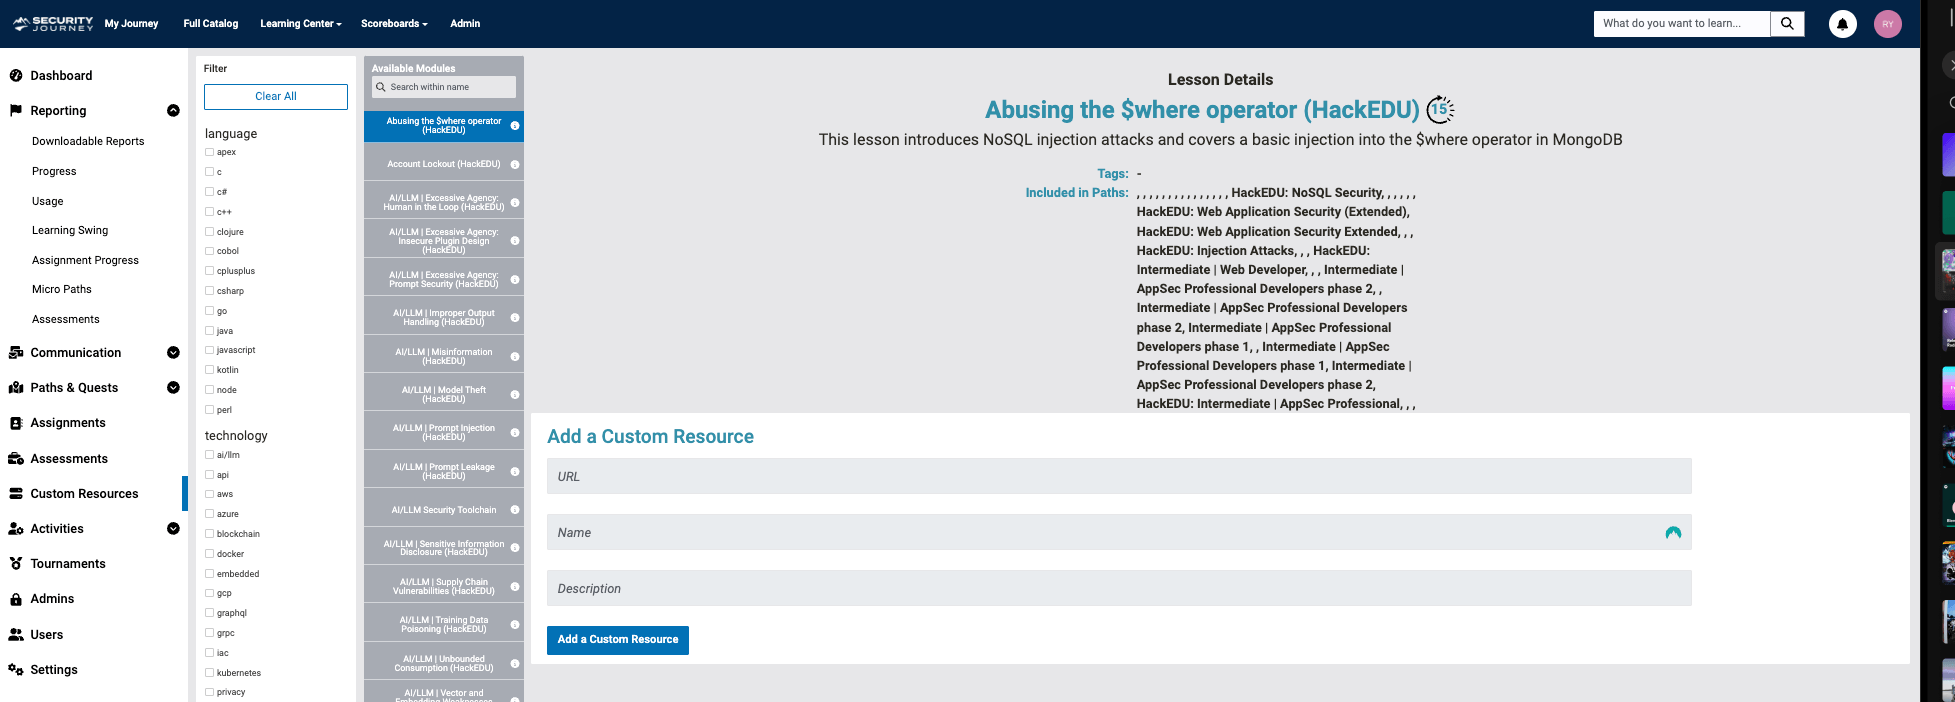
Task: Check the apex language filter
Action: click(209, 152)
